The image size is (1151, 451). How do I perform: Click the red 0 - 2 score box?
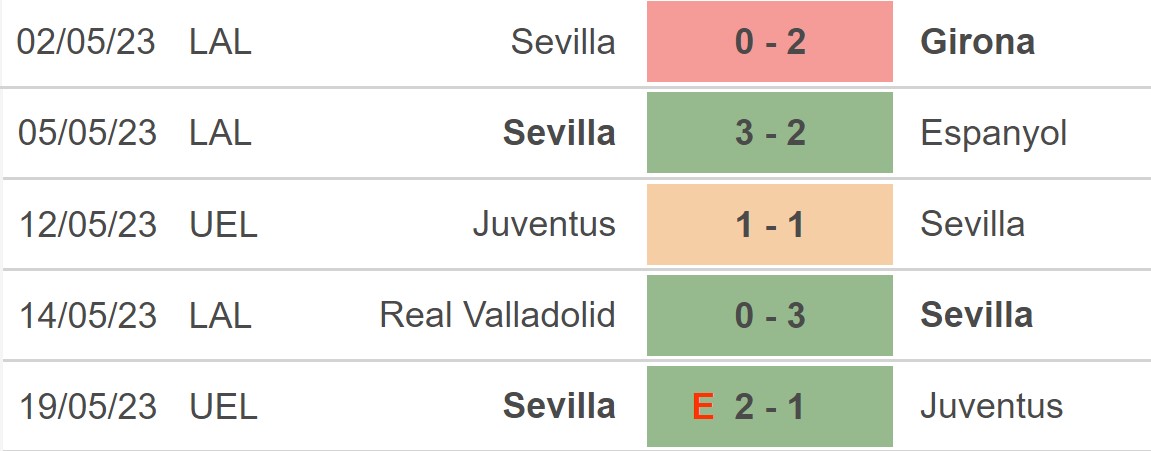(769, 42)
